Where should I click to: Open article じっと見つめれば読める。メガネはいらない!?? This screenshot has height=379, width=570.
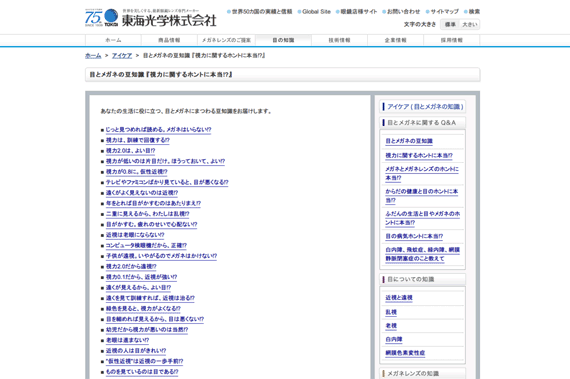[158, 130]
